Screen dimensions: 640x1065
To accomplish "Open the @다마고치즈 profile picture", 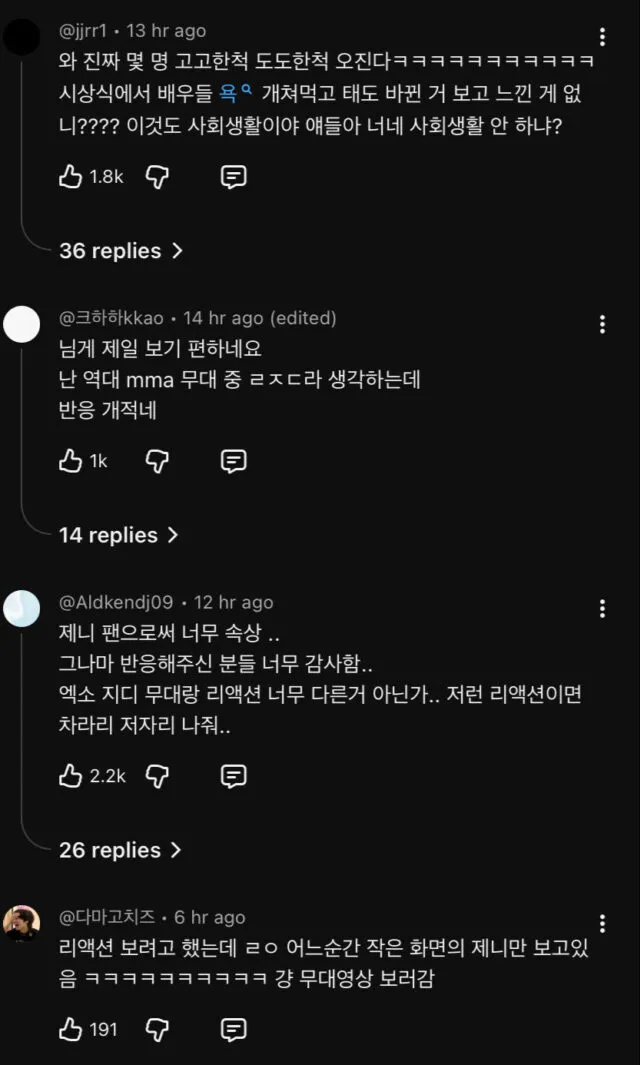I will (x=22, y=923).
